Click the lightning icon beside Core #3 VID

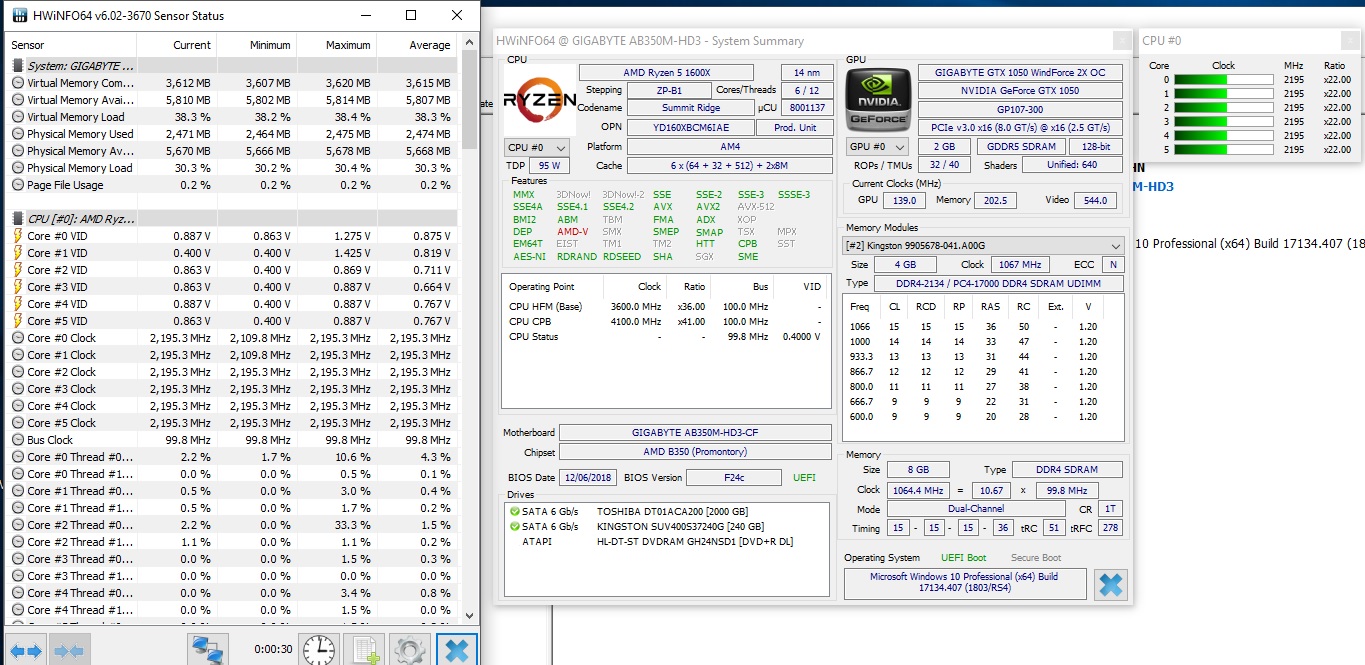click(x=18, y=287)
